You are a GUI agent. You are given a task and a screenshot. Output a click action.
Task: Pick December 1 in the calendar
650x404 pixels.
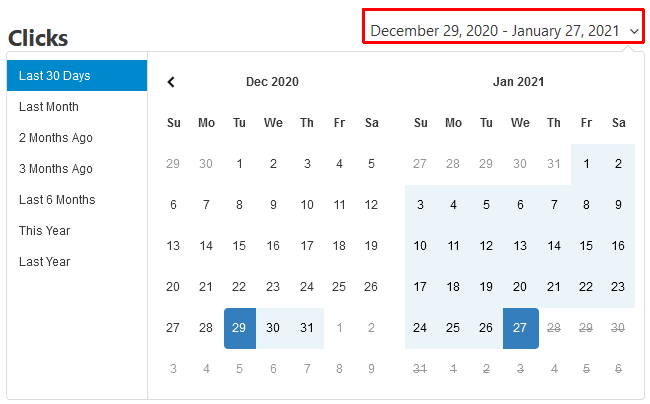point(239,164)
